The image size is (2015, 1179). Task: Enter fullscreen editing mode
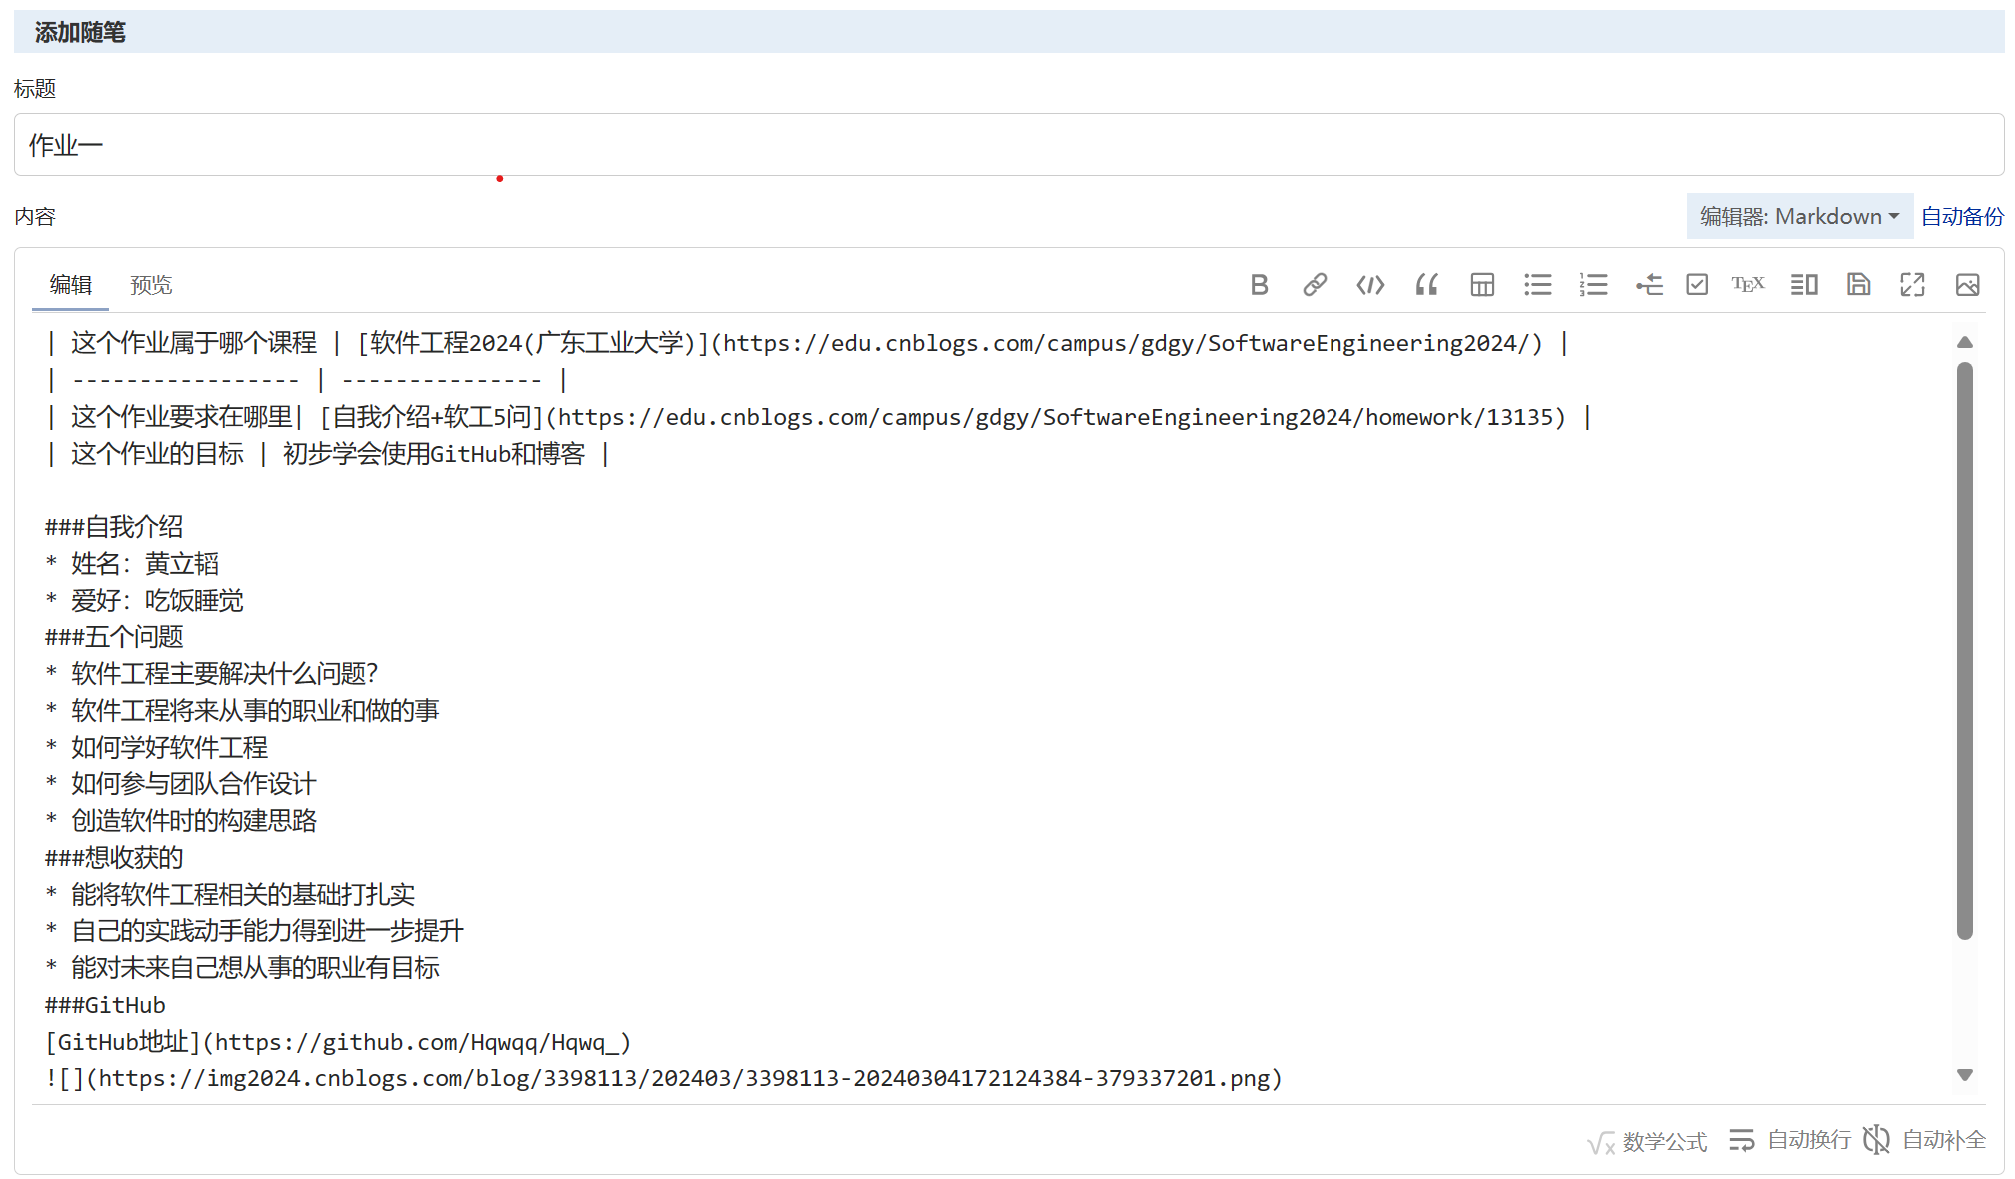tap(1912, 285)
